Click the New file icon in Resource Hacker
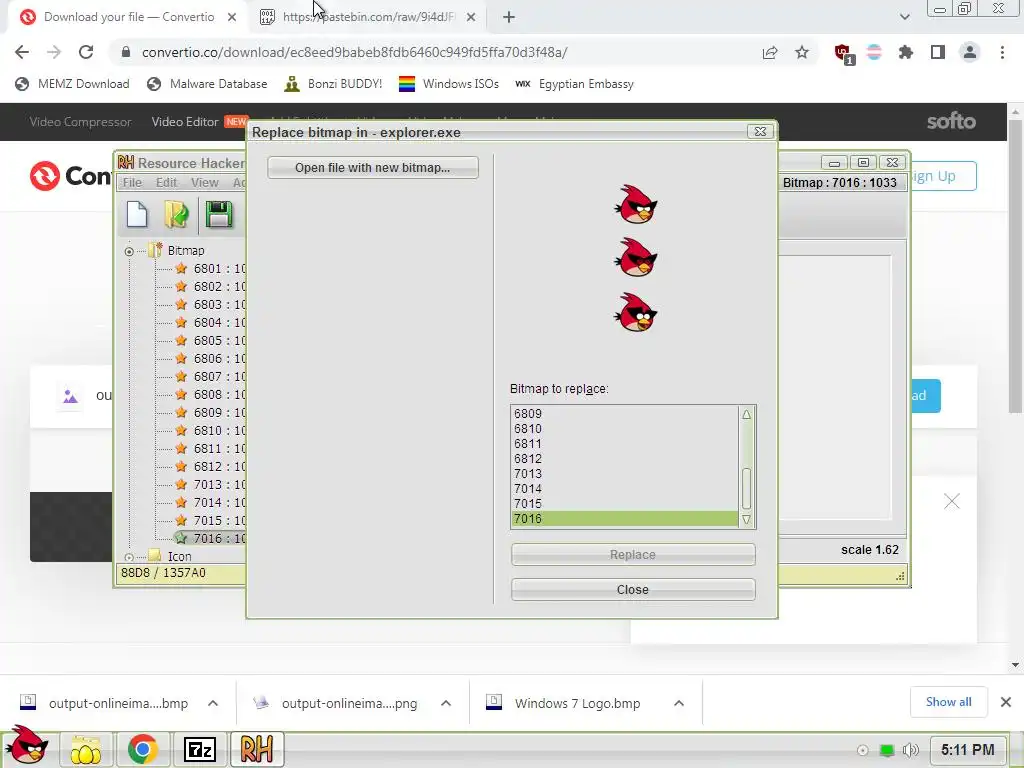The width and height of the screenshot is (1024, 768). point(136,215)
